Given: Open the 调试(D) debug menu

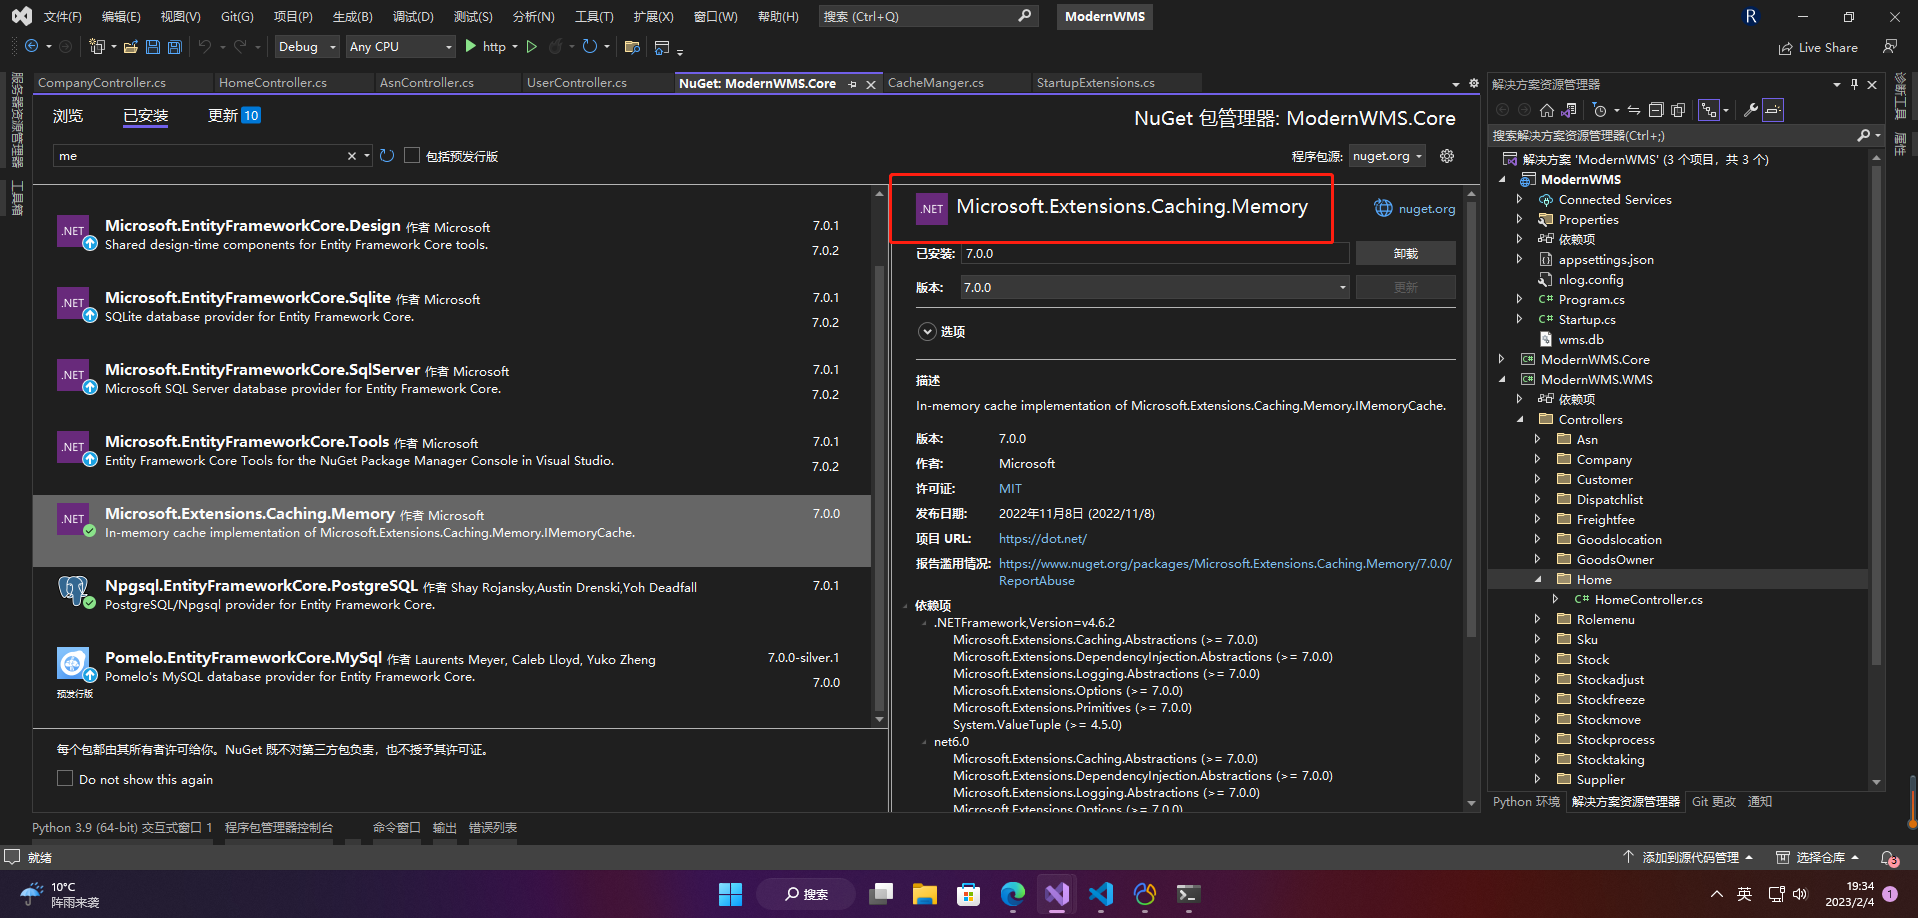Looking at the screenshot, I should click(x=413, y=17).
